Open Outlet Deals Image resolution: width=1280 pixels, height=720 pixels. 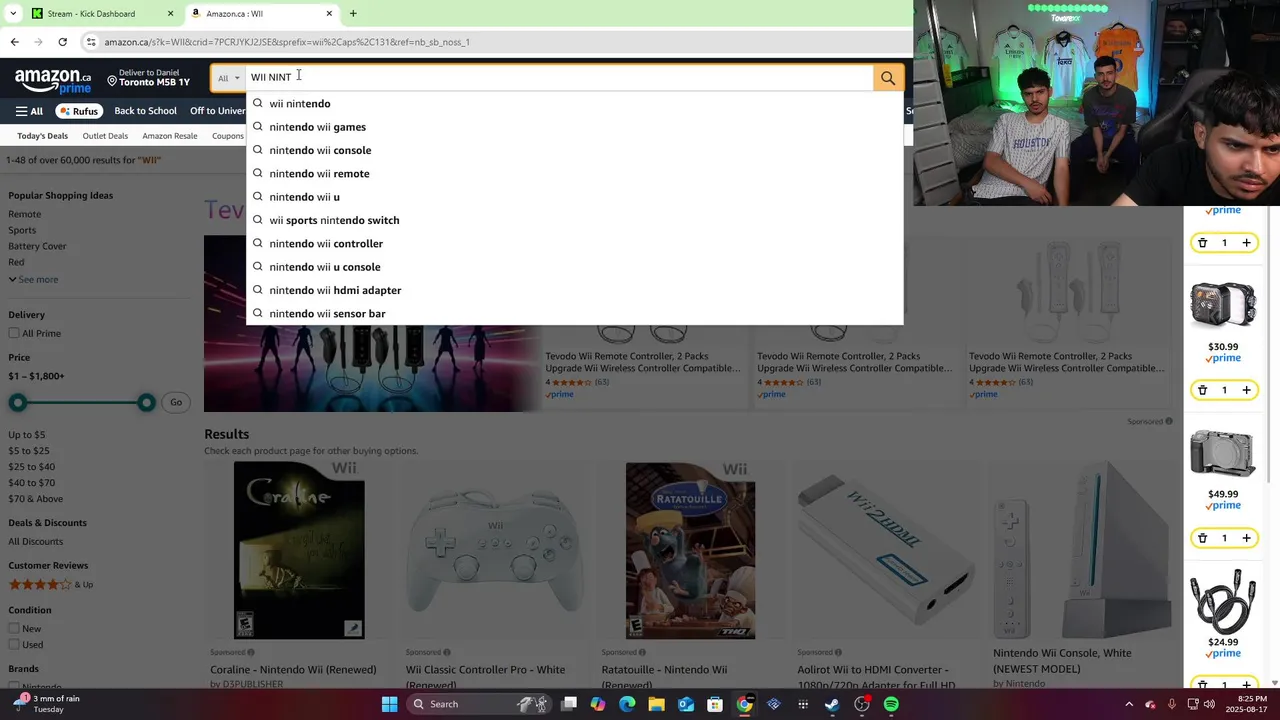tap(105, 136)
